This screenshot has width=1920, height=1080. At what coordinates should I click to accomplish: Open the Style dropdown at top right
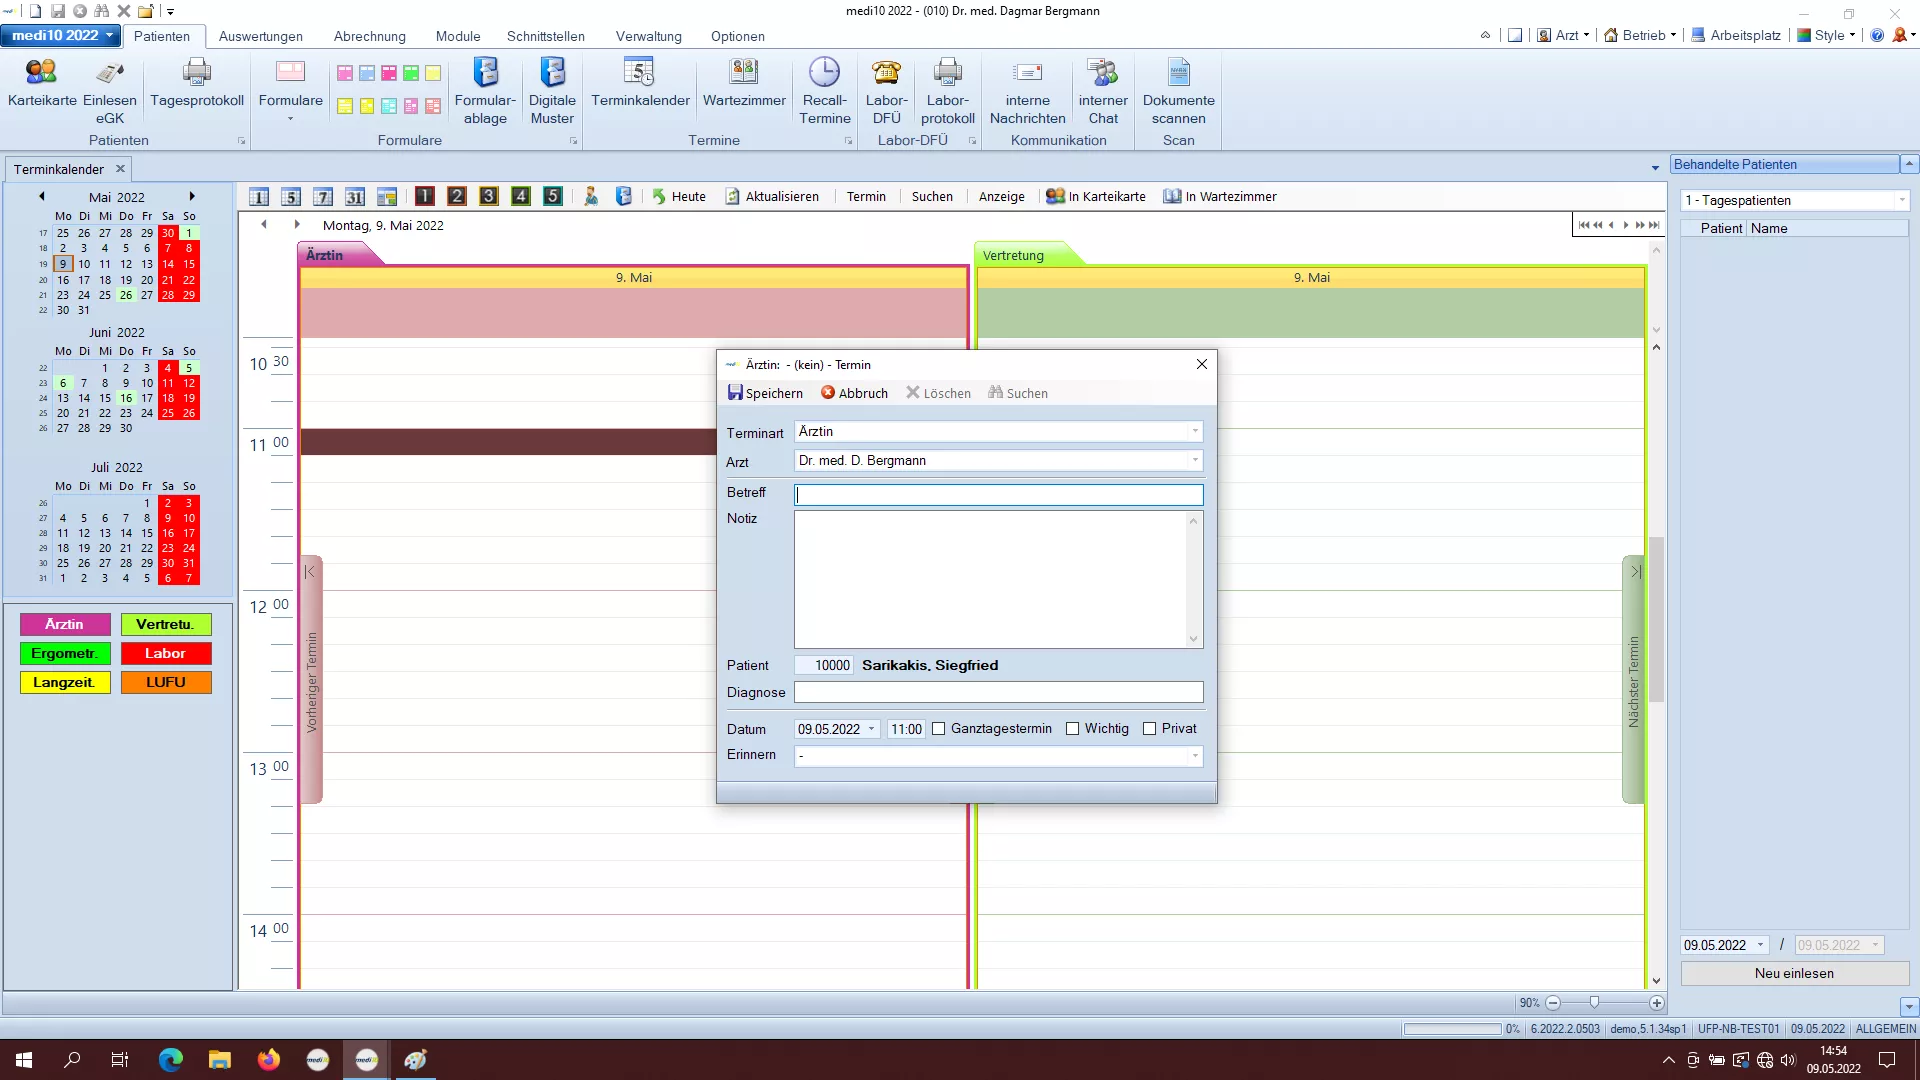click(1826, 35)
